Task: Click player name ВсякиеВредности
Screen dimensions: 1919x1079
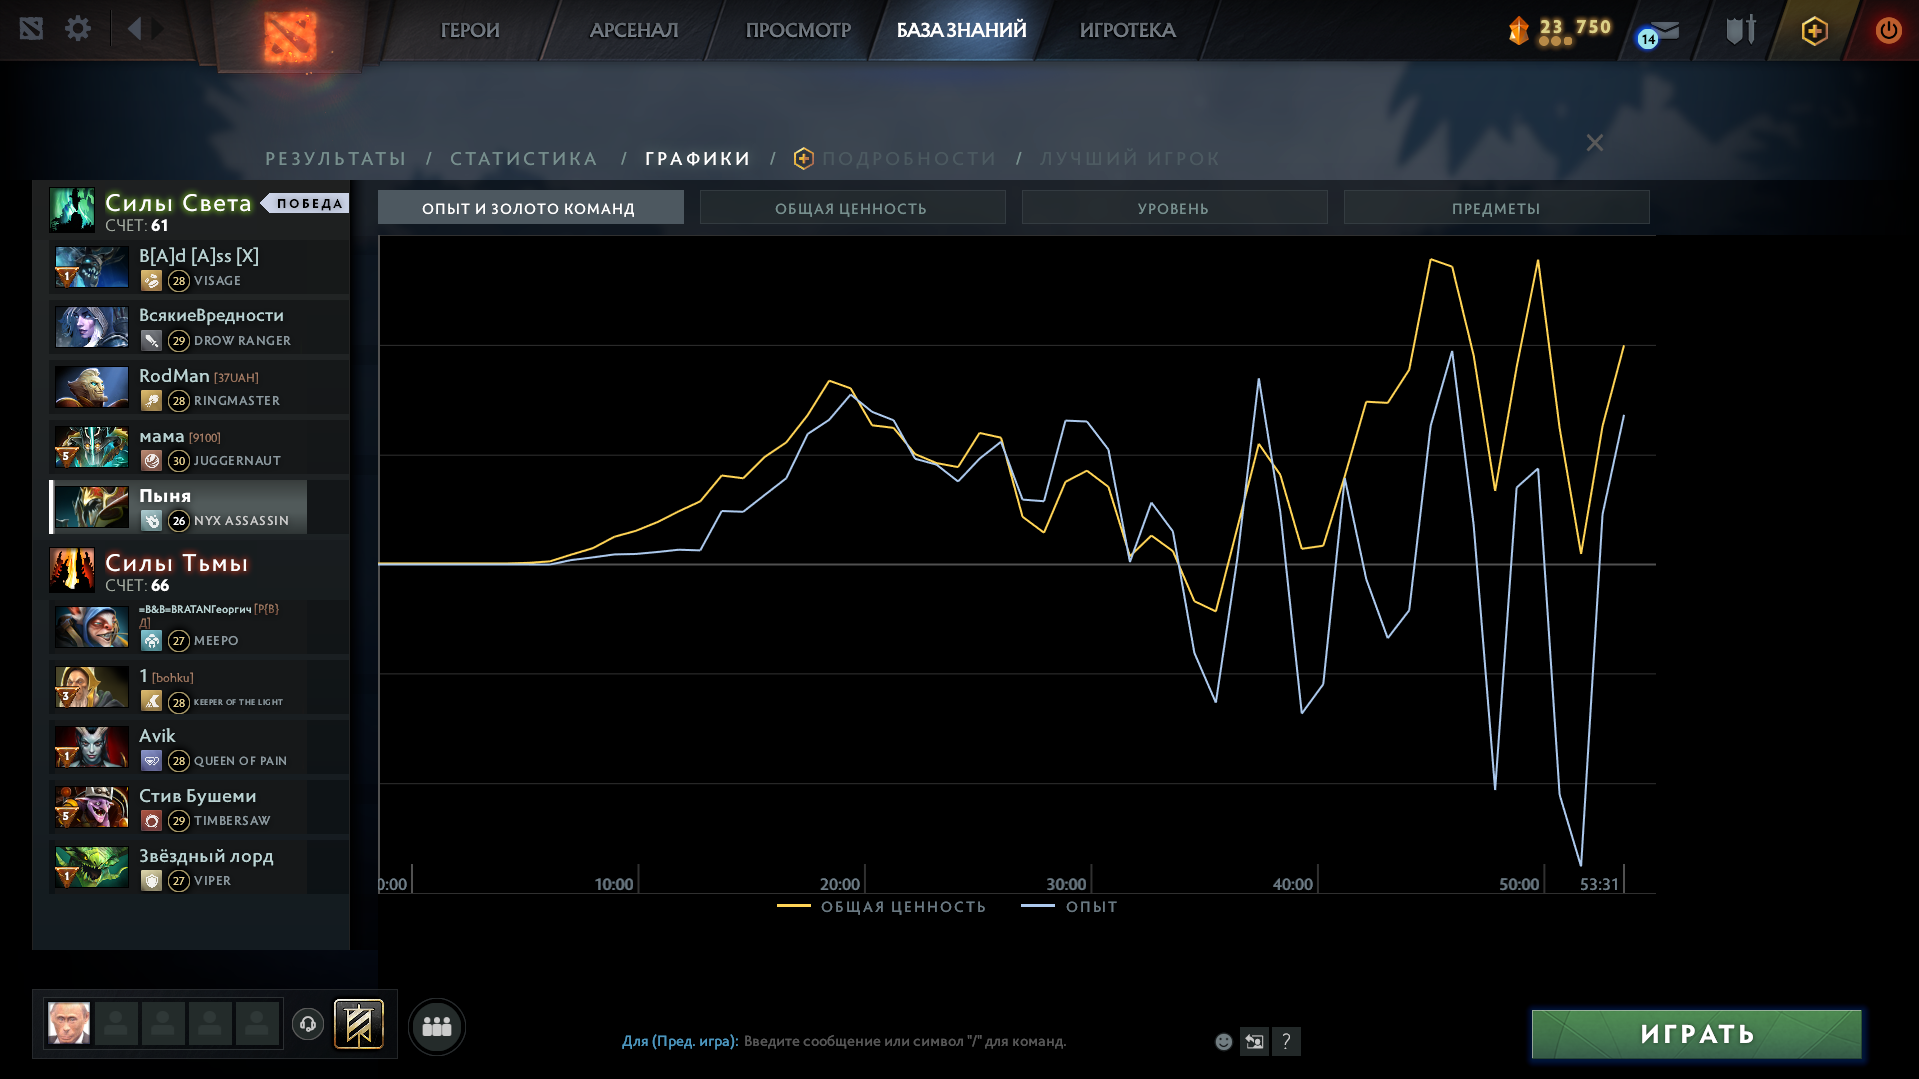Action: coord(211,315)
